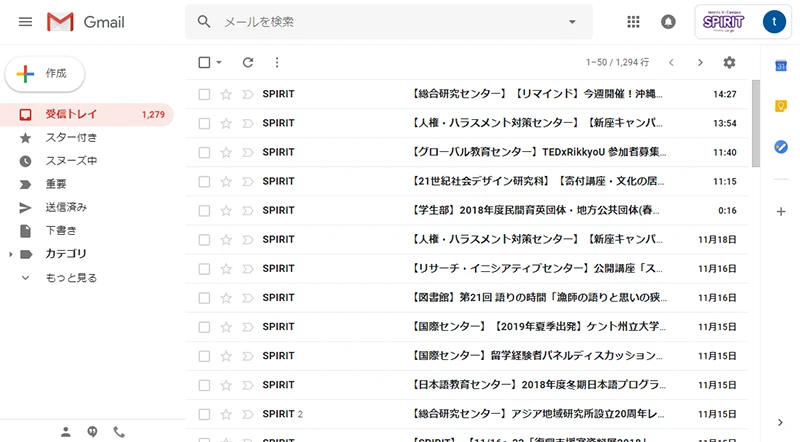Go to the 送信済み folder
The image size is (800, 442).
coord(66,207)
